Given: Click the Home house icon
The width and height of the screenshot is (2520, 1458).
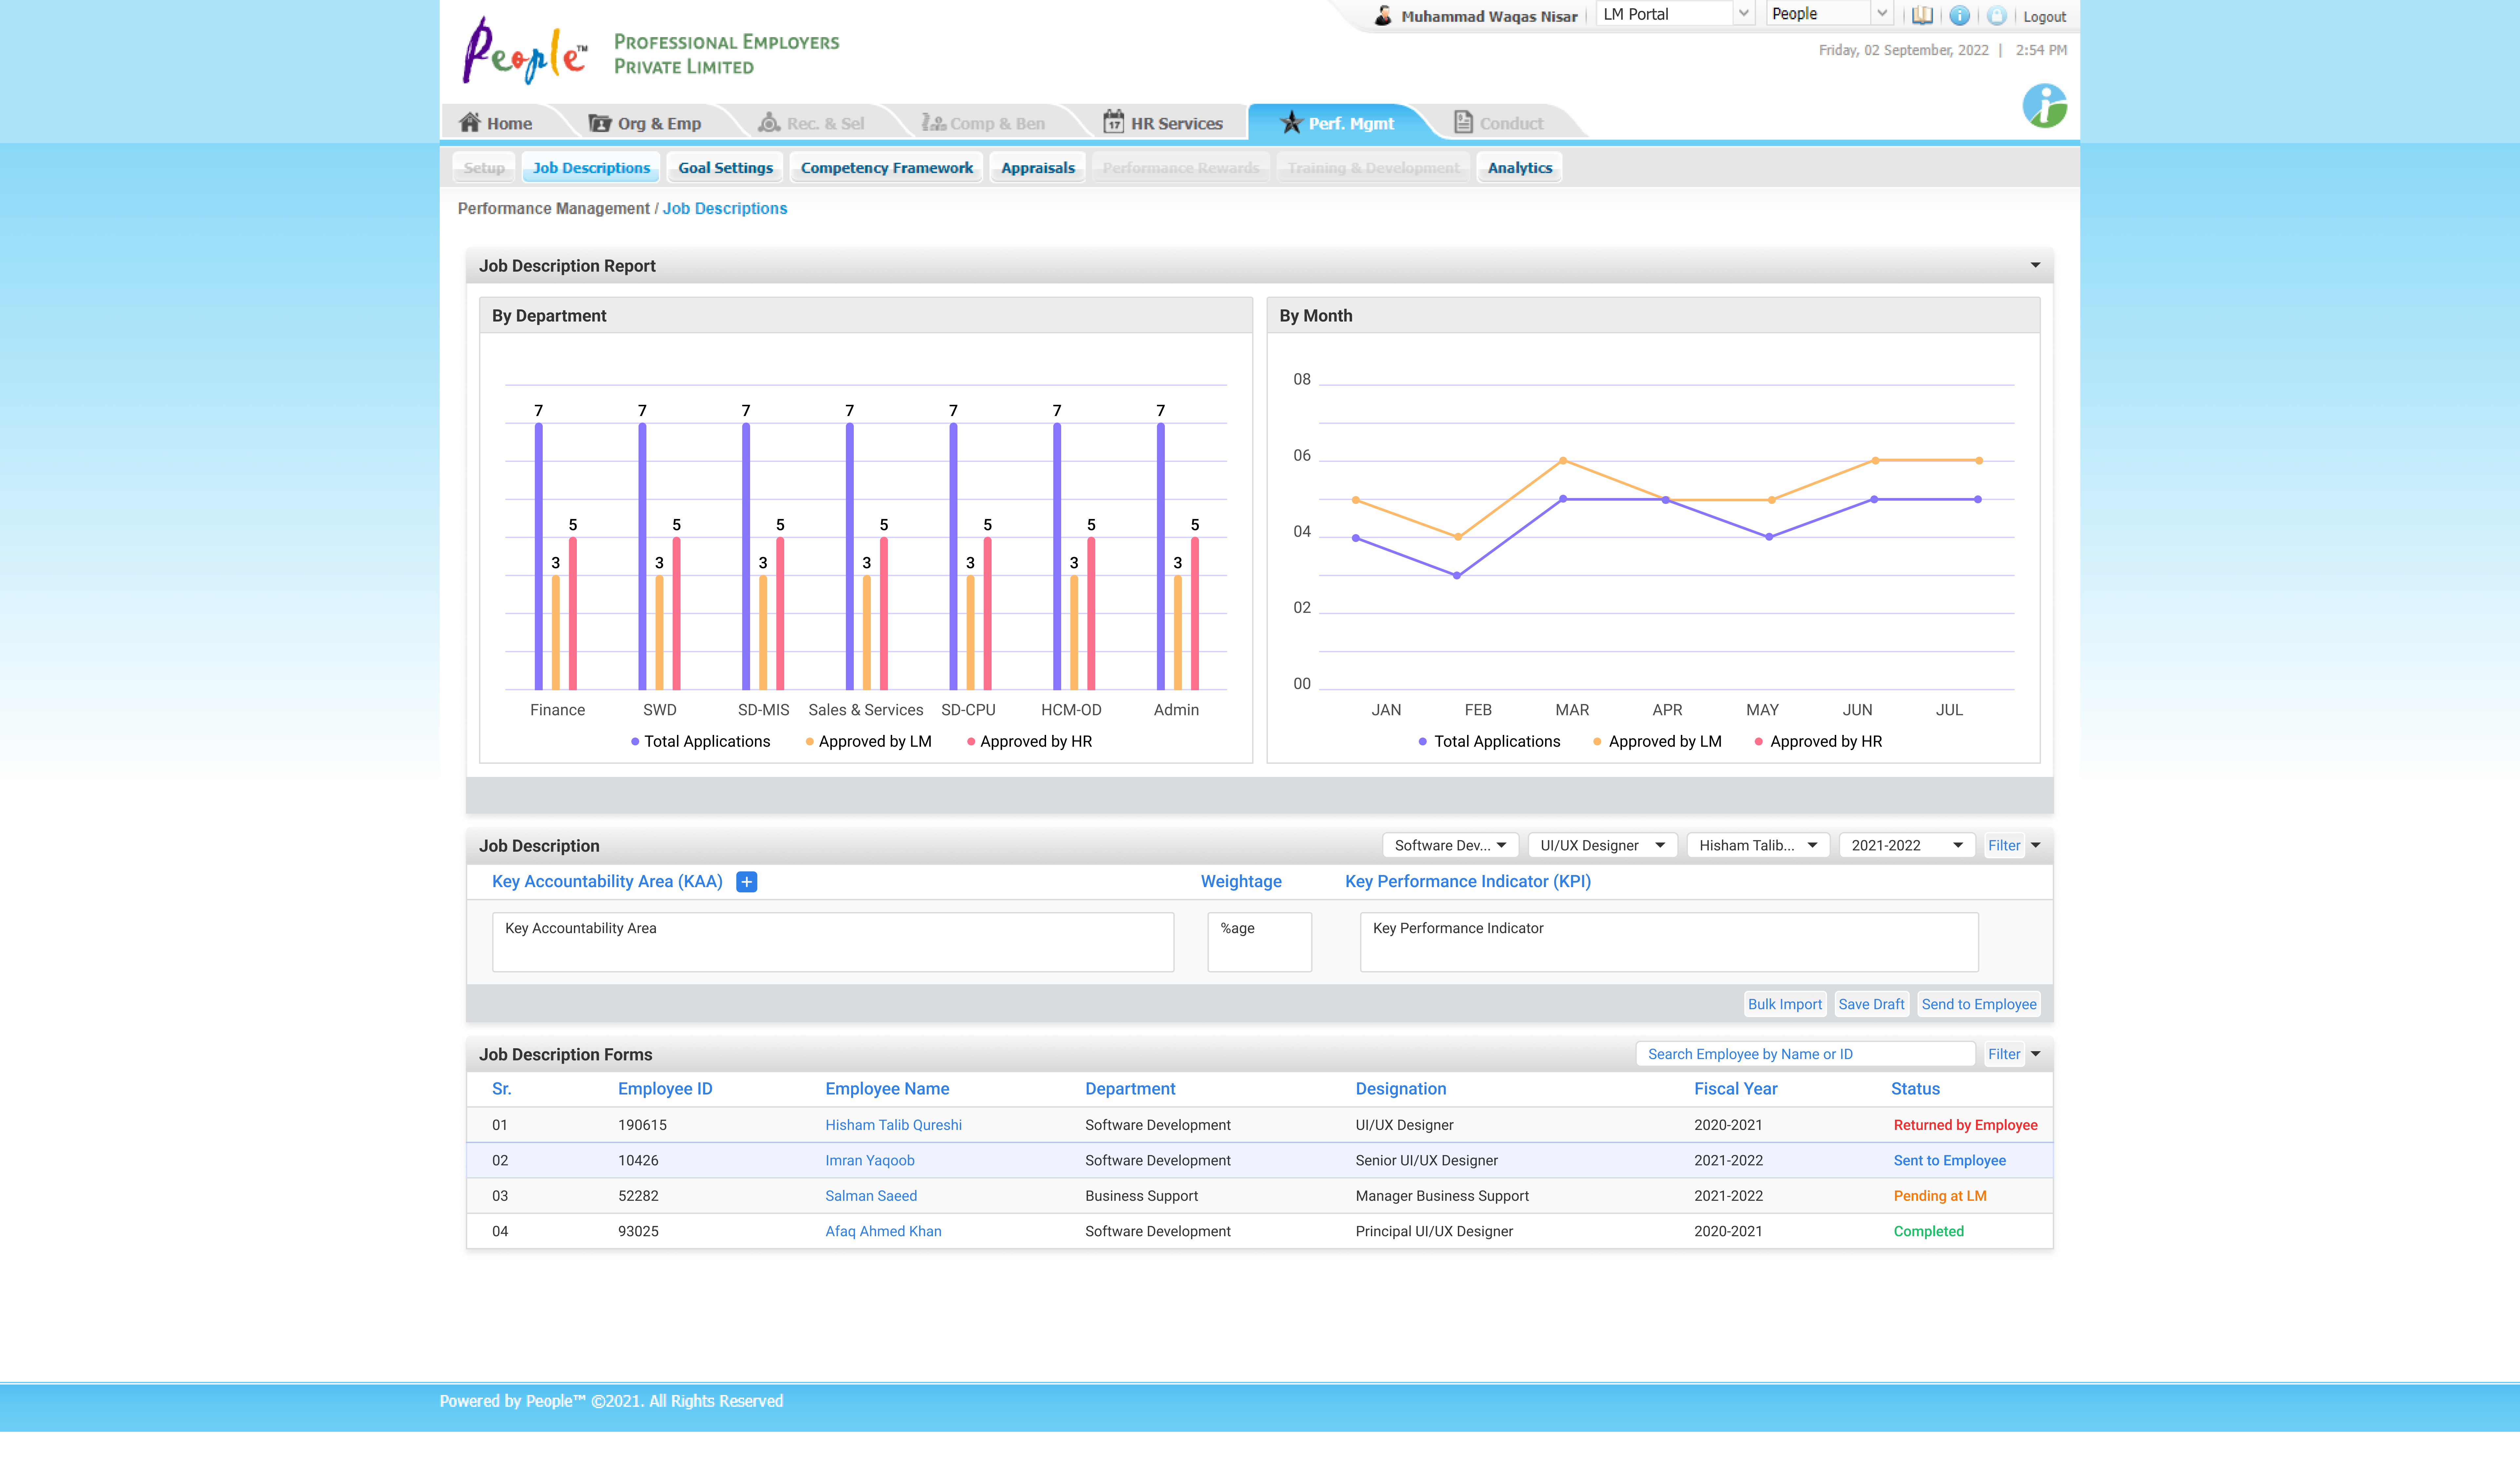Looking at the screenshot, I should point(470,122).
